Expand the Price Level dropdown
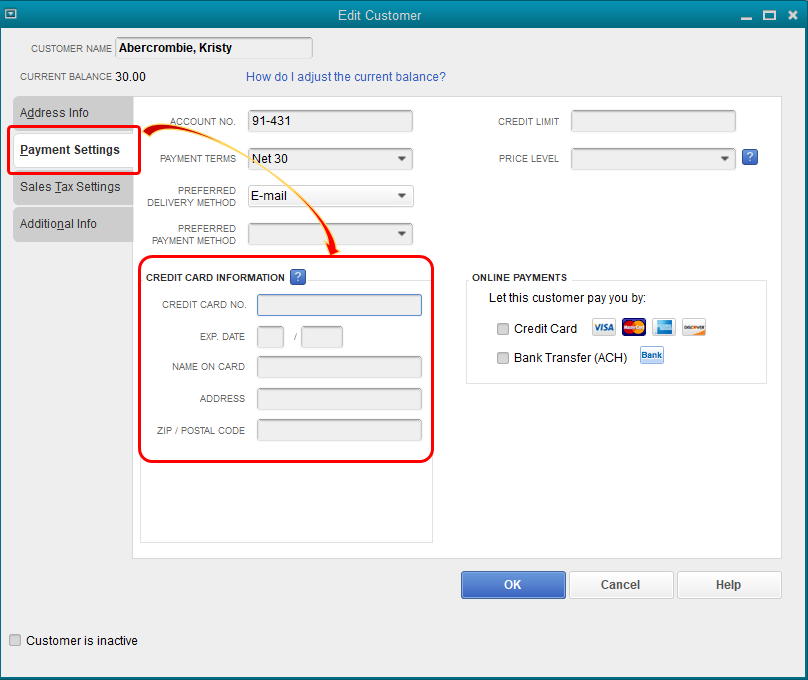 [x=725, y=159]
